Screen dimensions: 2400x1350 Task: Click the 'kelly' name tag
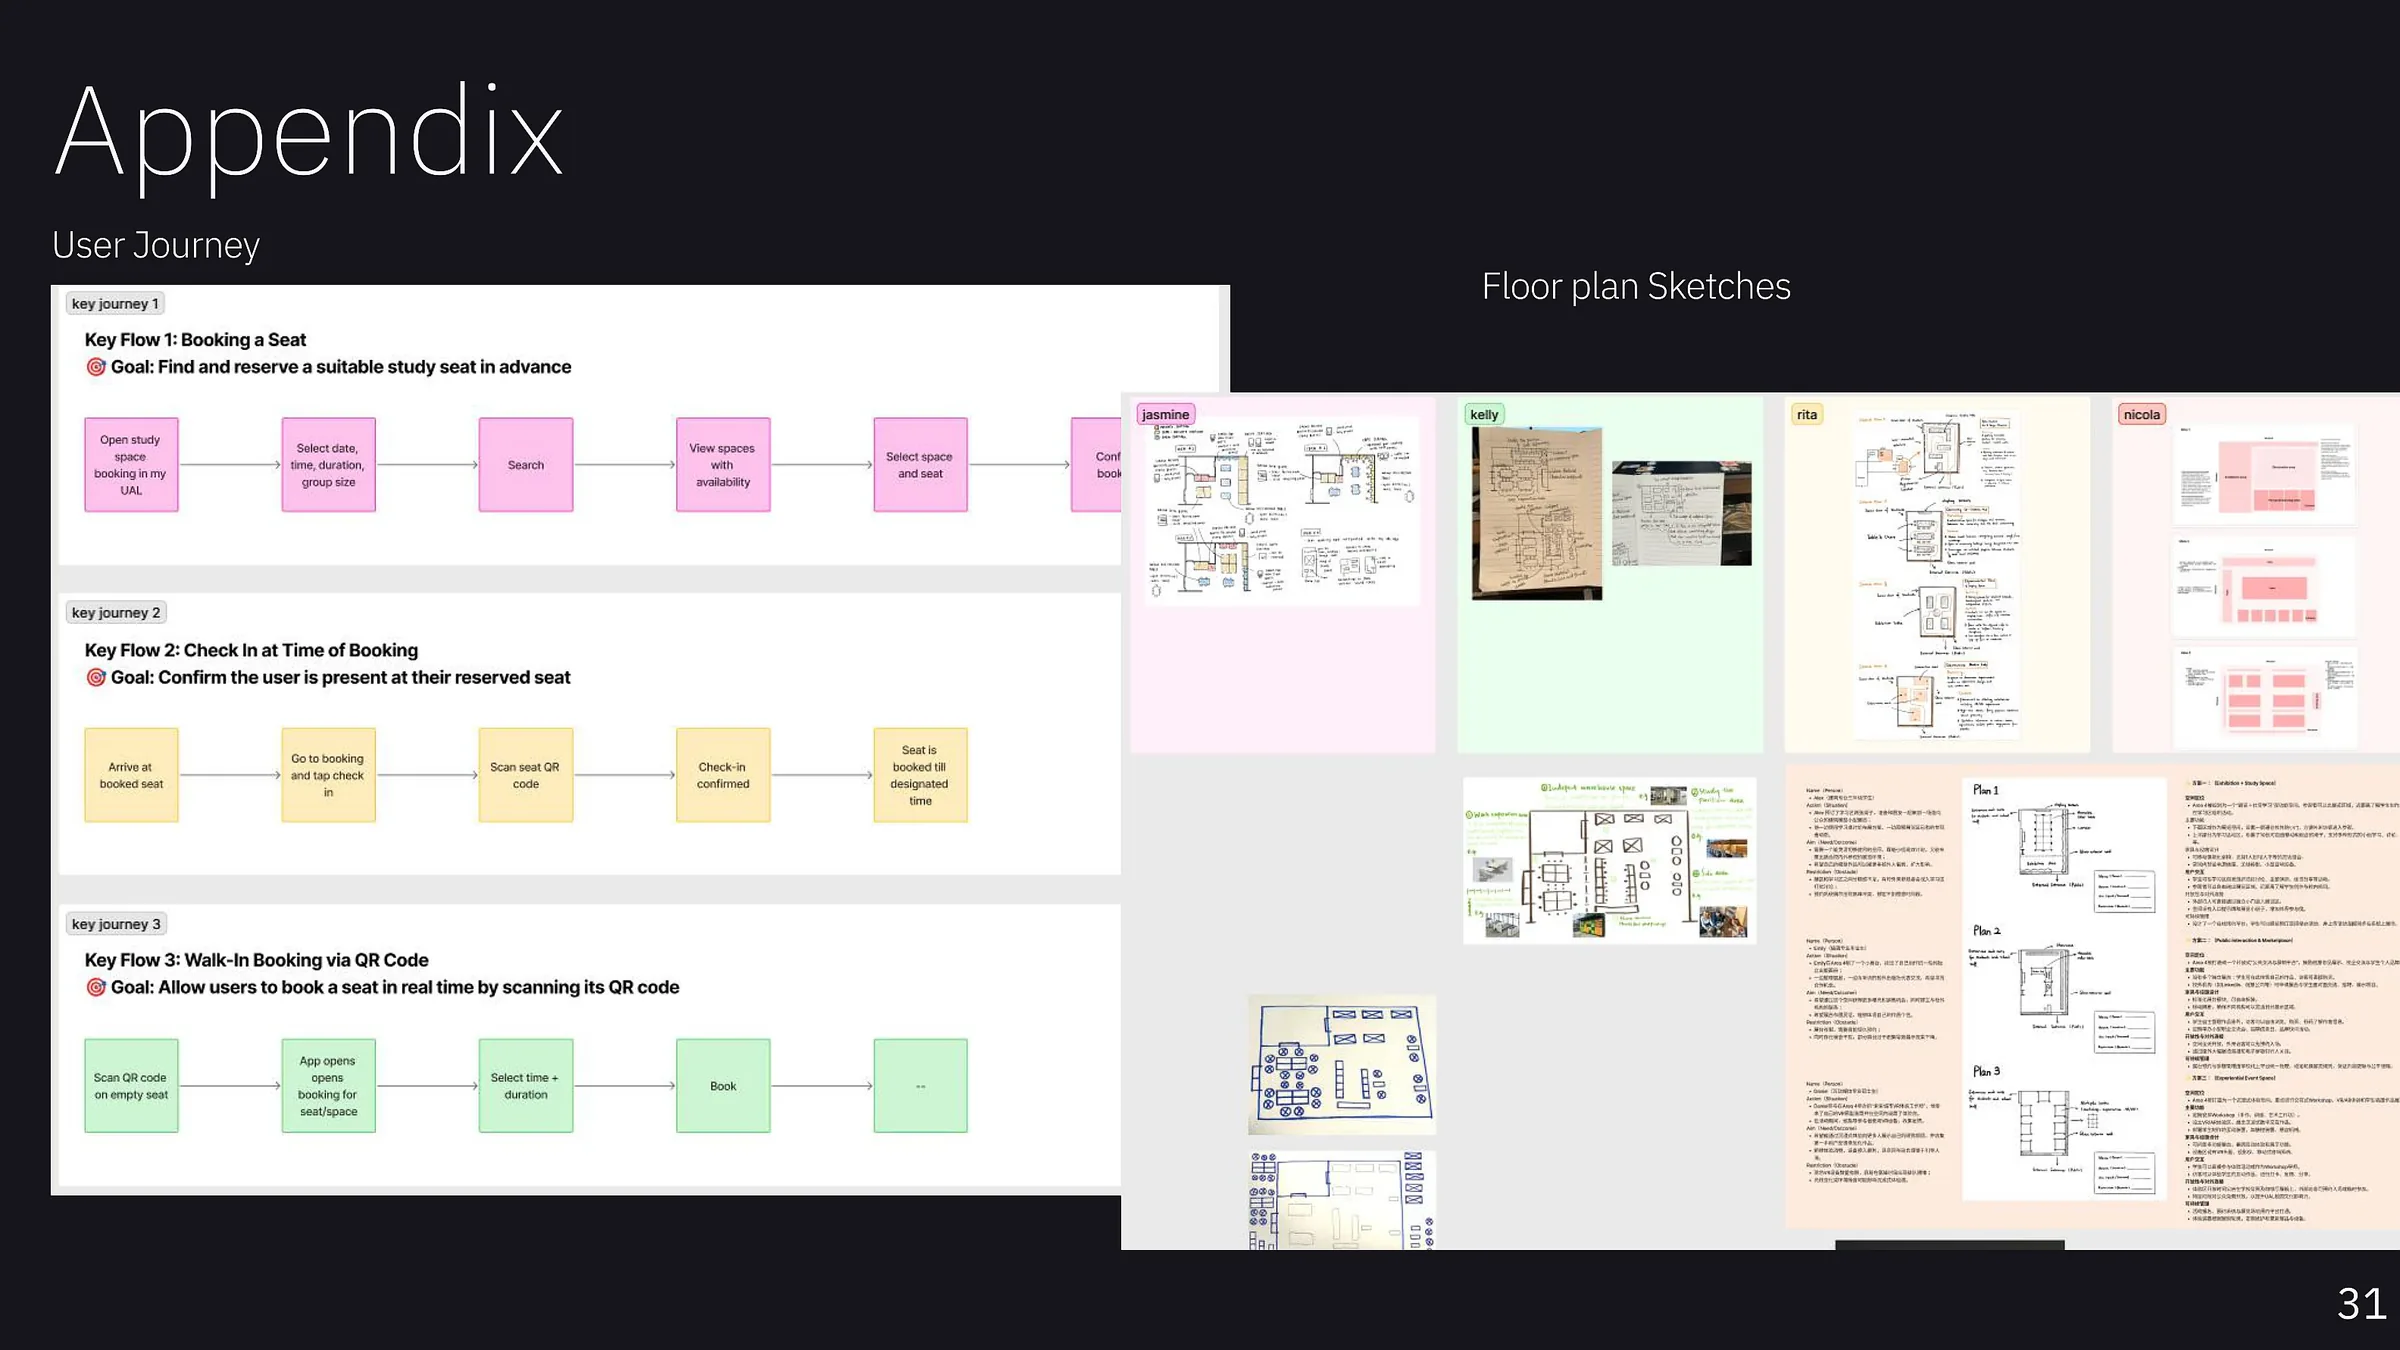point(1484,414)
